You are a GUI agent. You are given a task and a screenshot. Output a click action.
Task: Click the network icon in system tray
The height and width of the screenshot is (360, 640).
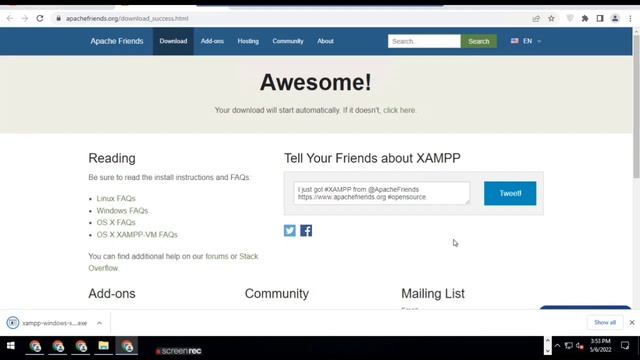(x=569, y=346)
